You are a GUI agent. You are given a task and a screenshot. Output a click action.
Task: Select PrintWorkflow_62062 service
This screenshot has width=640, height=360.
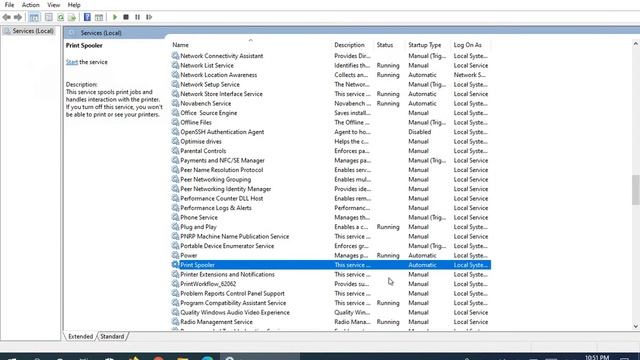331,284
